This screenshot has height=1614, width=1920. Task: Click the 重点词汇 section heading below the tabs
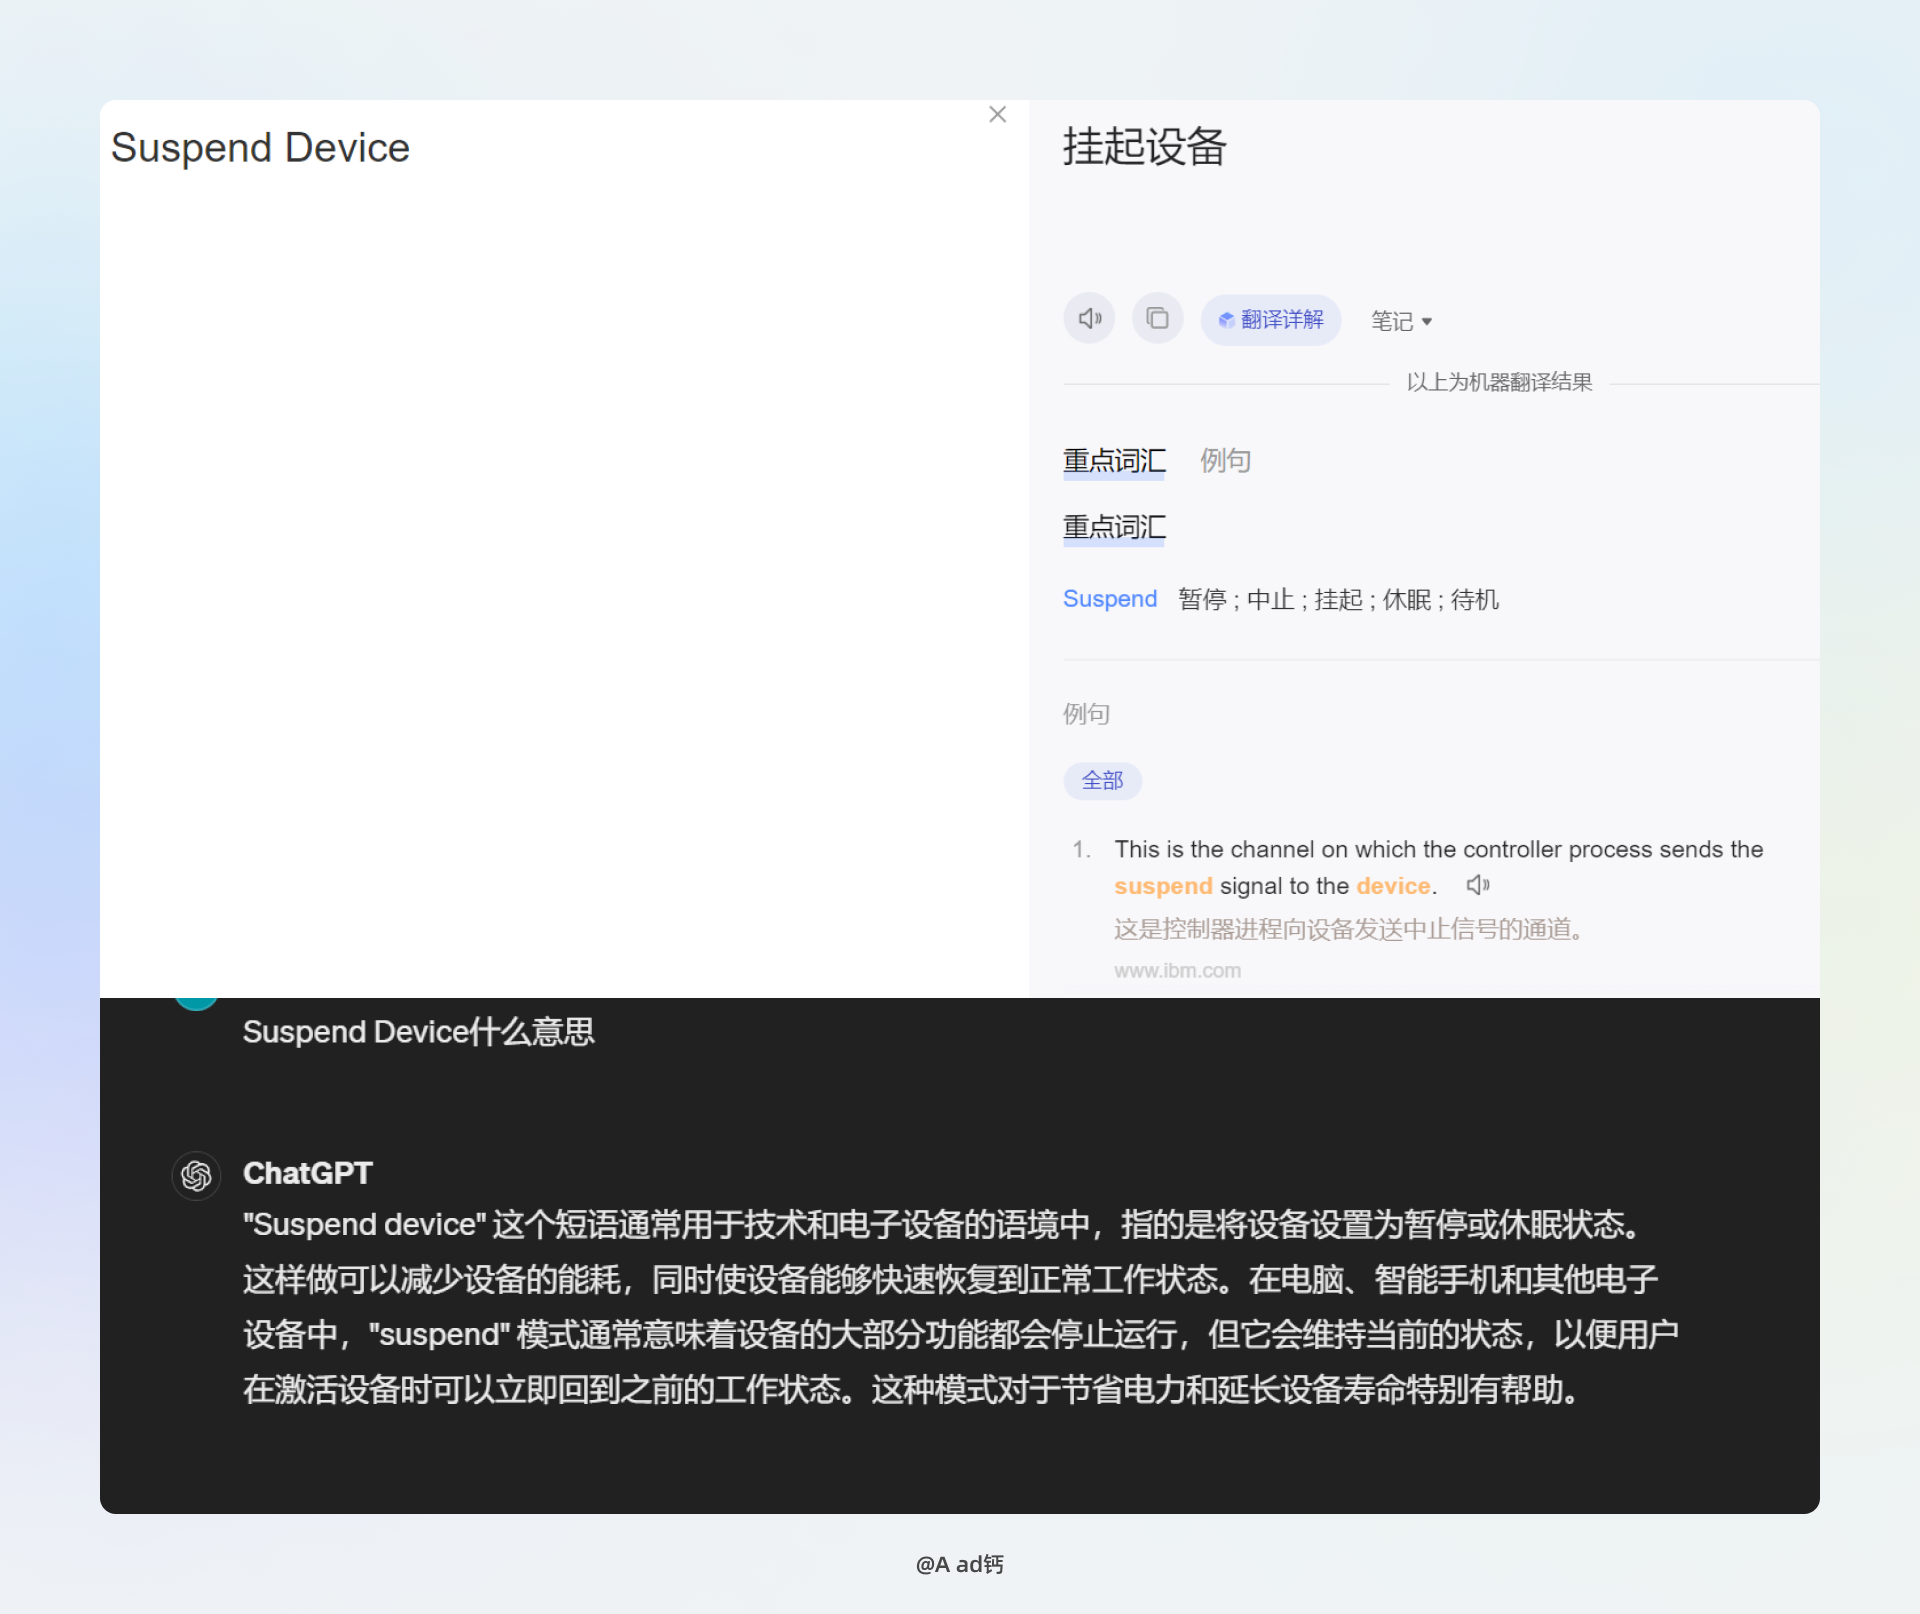[x=1114, y=527]
